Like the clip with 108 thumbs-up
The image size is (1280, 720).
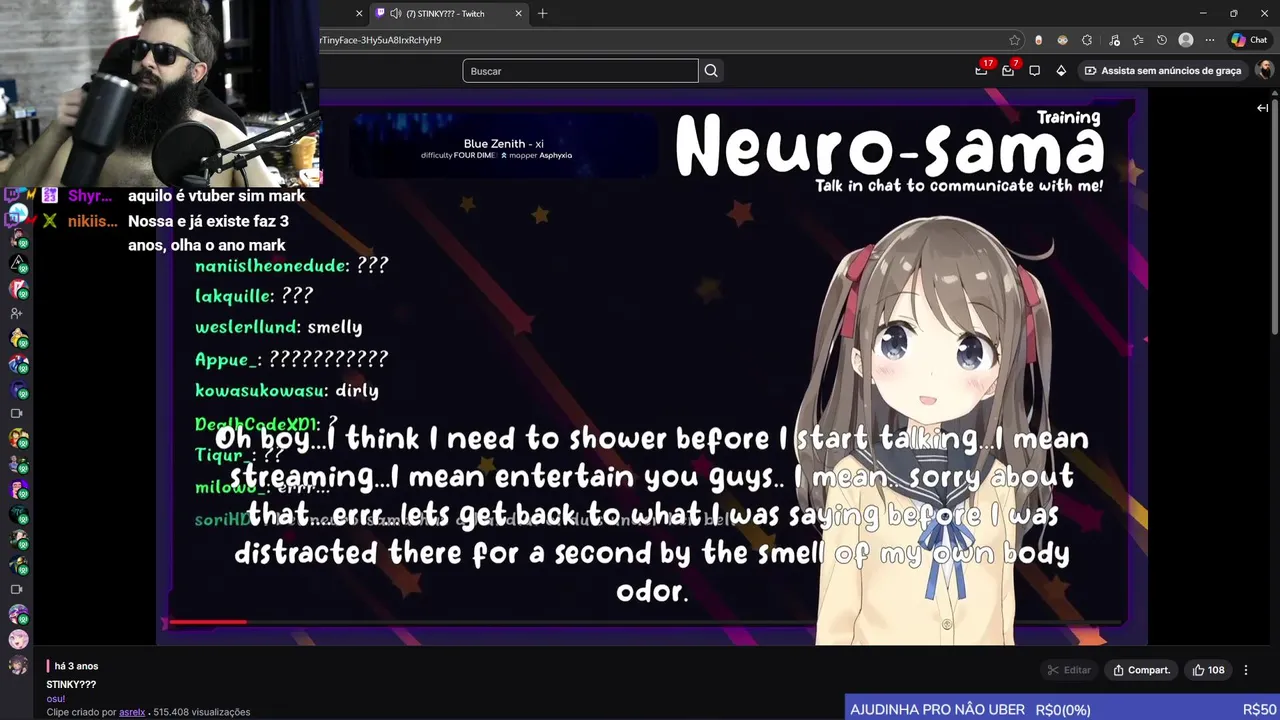click(1208, 670)
